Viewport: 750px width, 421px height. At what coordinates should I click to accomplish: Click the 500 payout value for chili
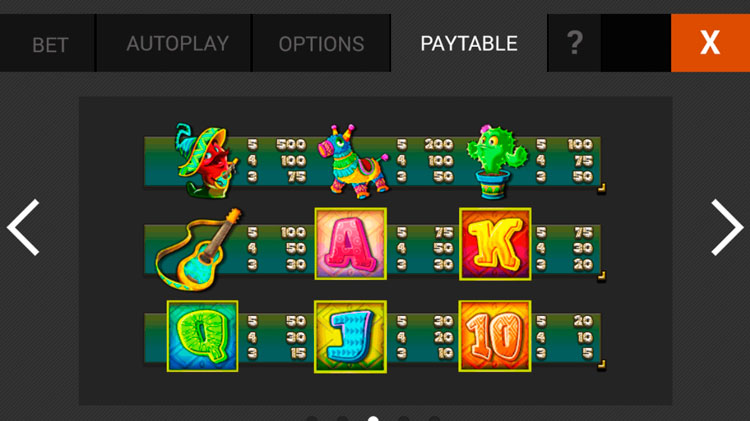coord(291,144)
